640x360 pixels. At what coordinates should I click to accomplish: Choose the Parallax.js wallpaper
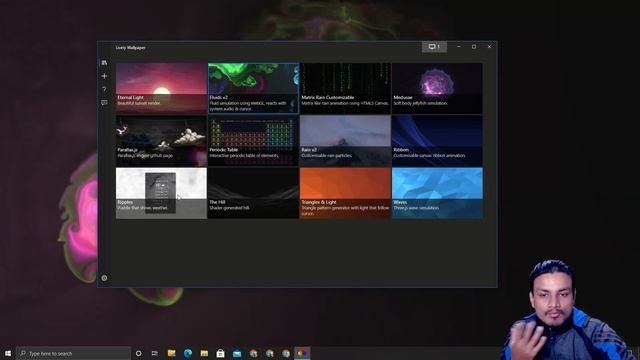pyautogui.click(x=161, y=141)
